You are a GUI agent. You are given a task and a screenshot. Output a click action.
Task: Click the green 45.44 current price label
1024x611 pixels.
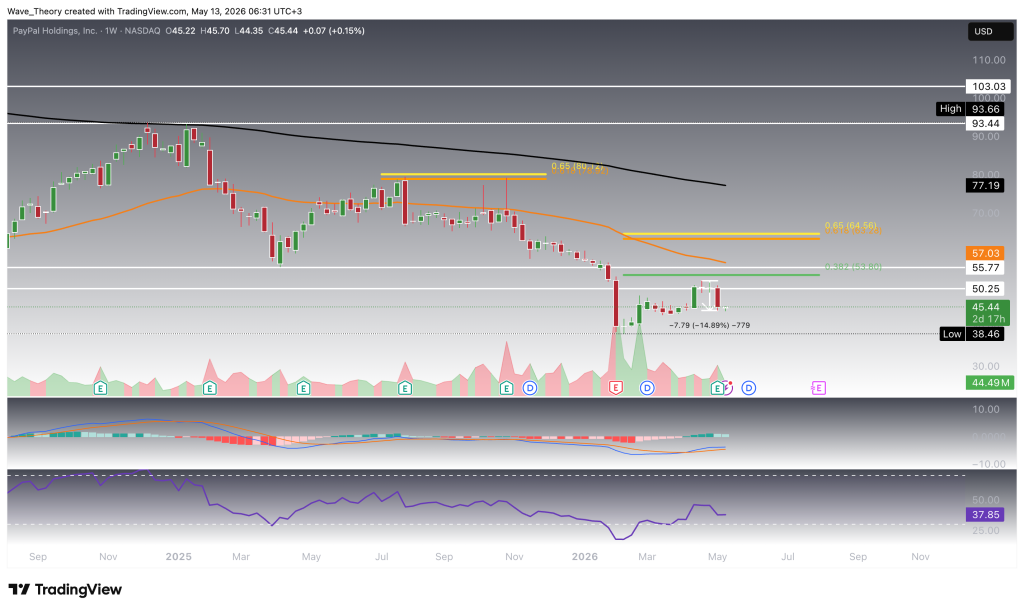985,307
